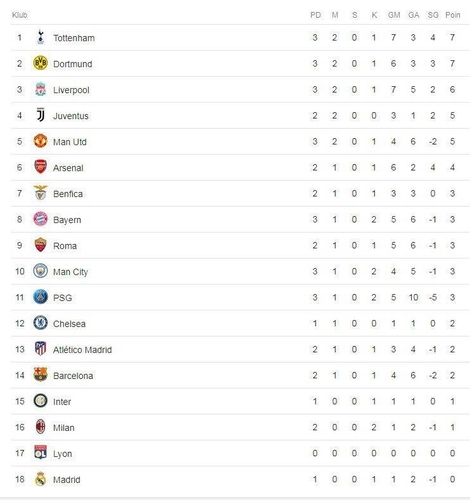Open the Atlético Madrid team link
The image size is (470, 500).
coord(83,350)
